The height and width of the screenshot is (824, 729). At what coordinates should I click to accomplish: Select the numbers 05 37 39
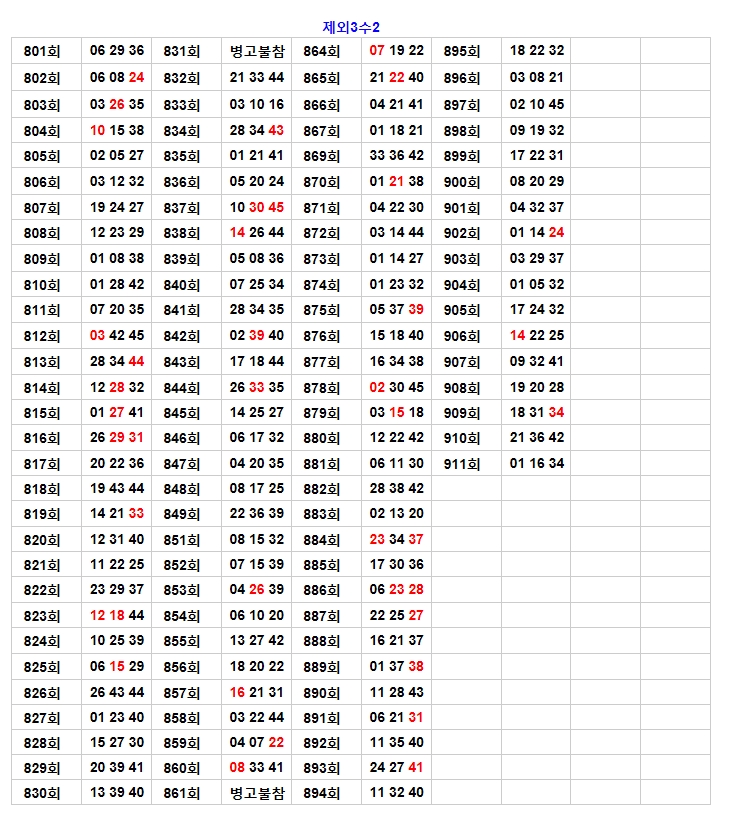397,310
